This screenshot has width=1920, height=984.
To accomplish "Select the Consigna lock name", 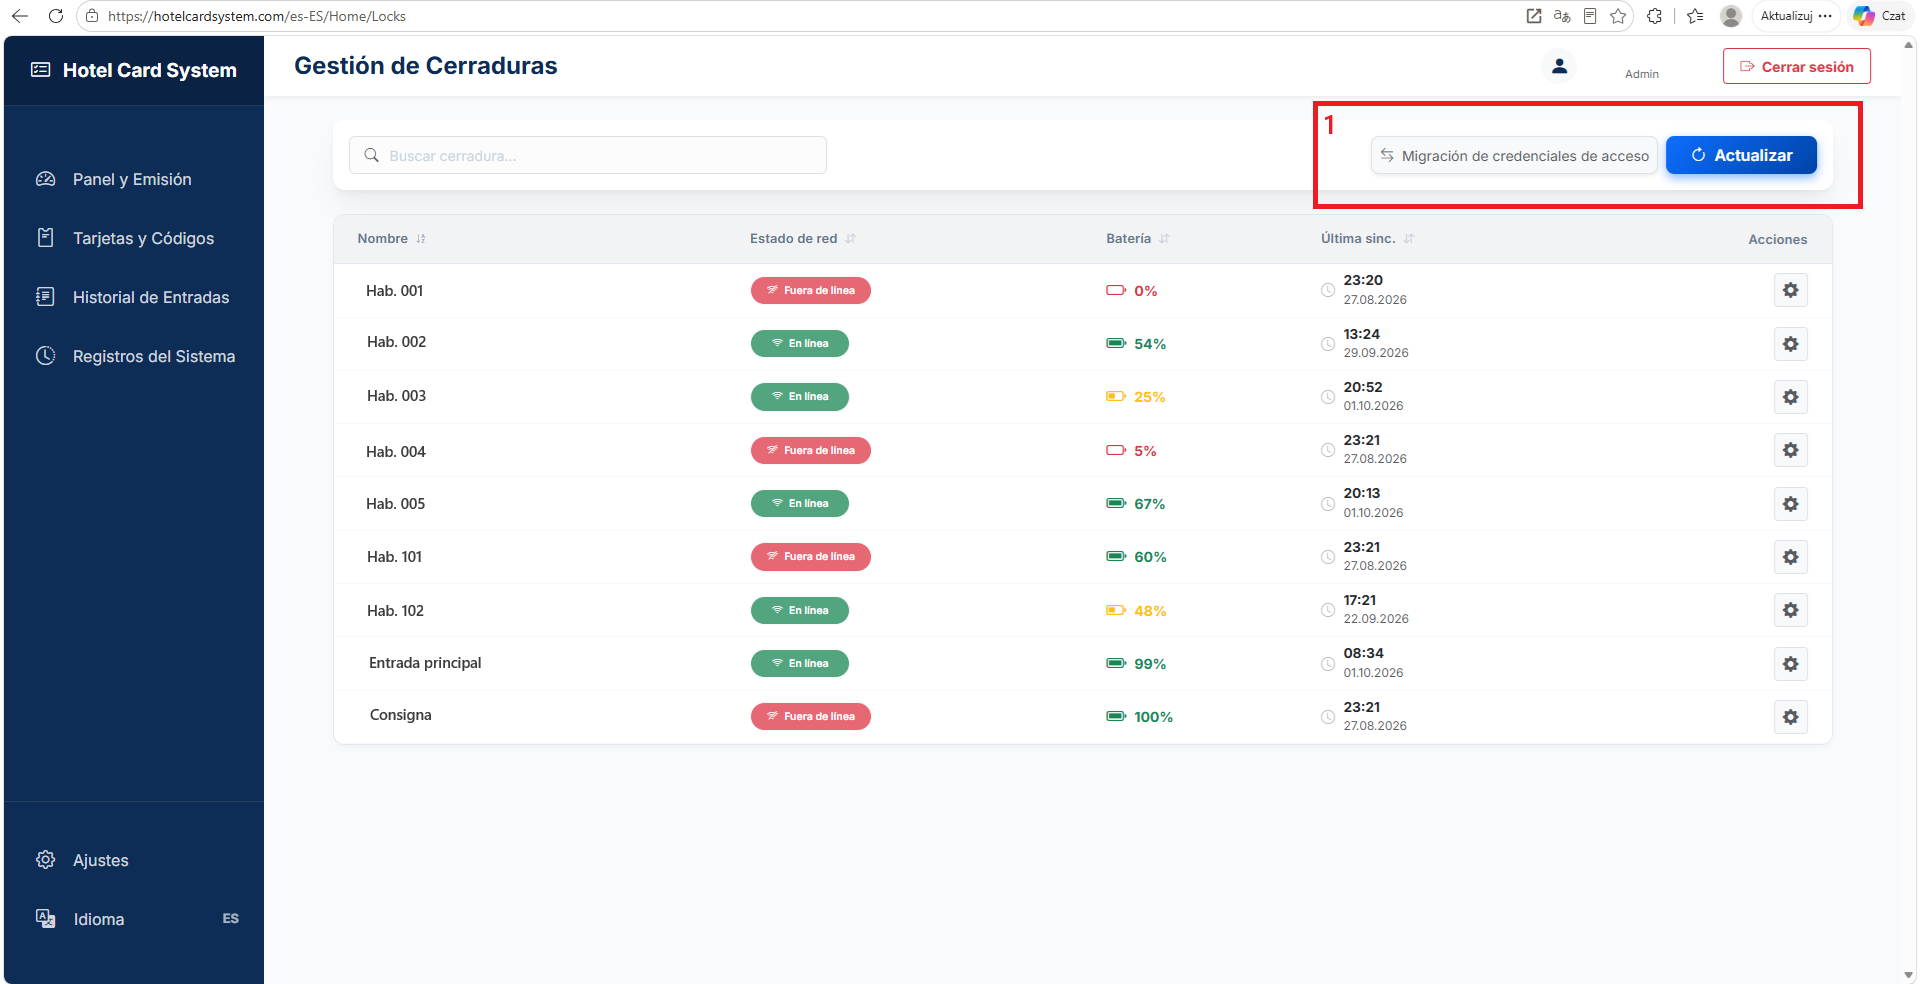I will (401, 715).
